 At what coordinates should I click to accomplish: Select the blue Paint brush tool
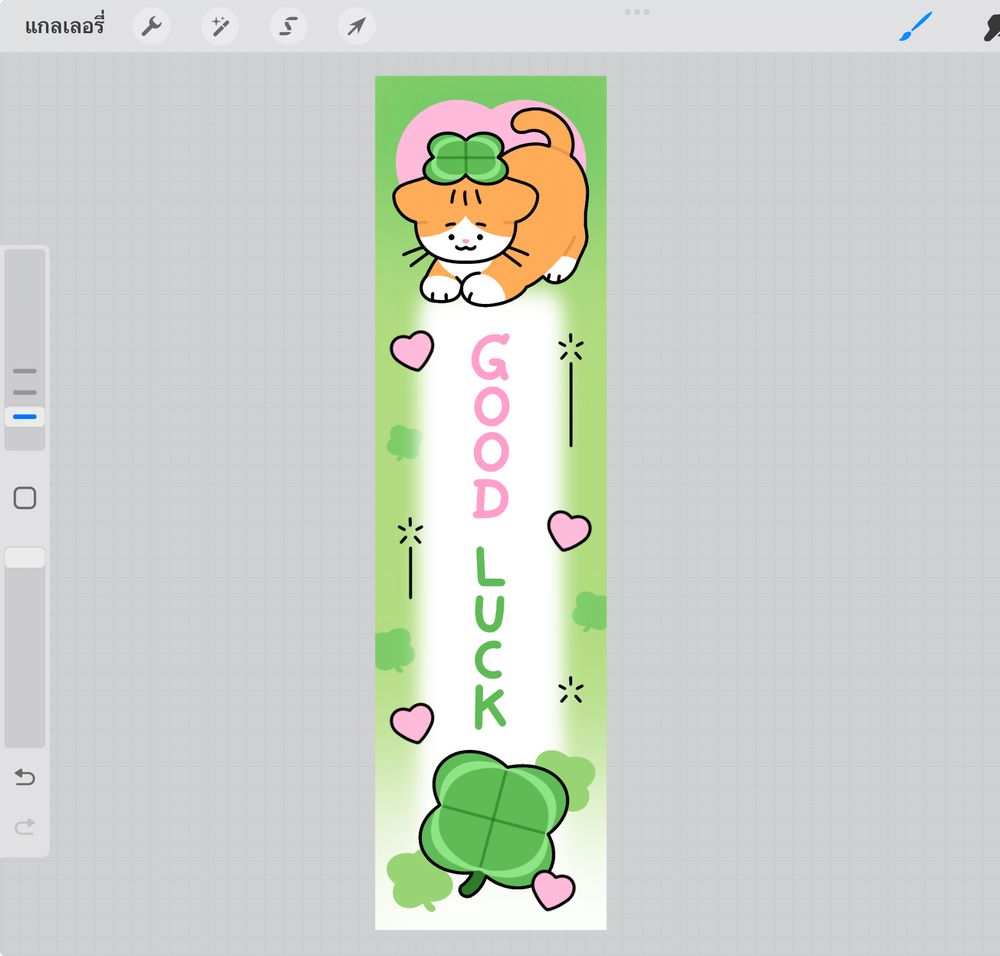coord(916,26)
